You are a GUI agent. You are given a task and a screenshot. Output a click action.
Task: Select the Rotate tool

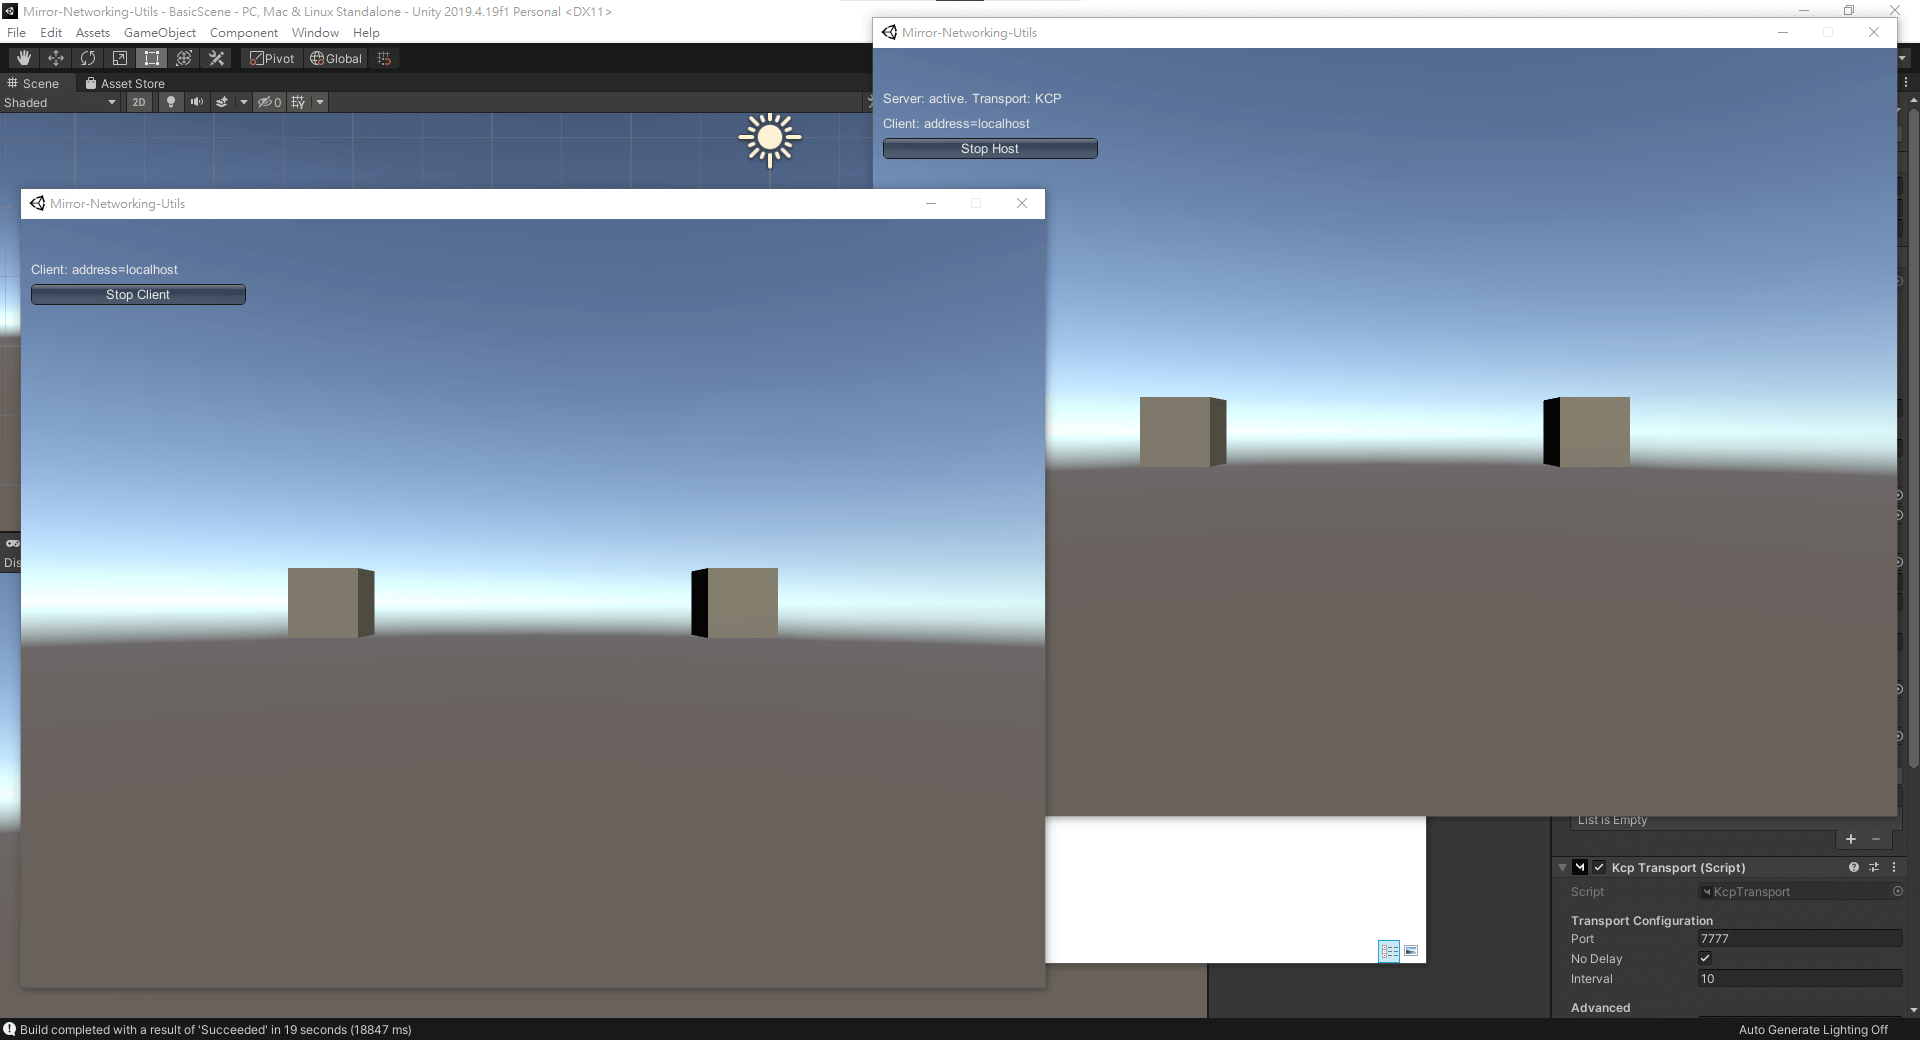pyautogui.click(x=88, y=58)
